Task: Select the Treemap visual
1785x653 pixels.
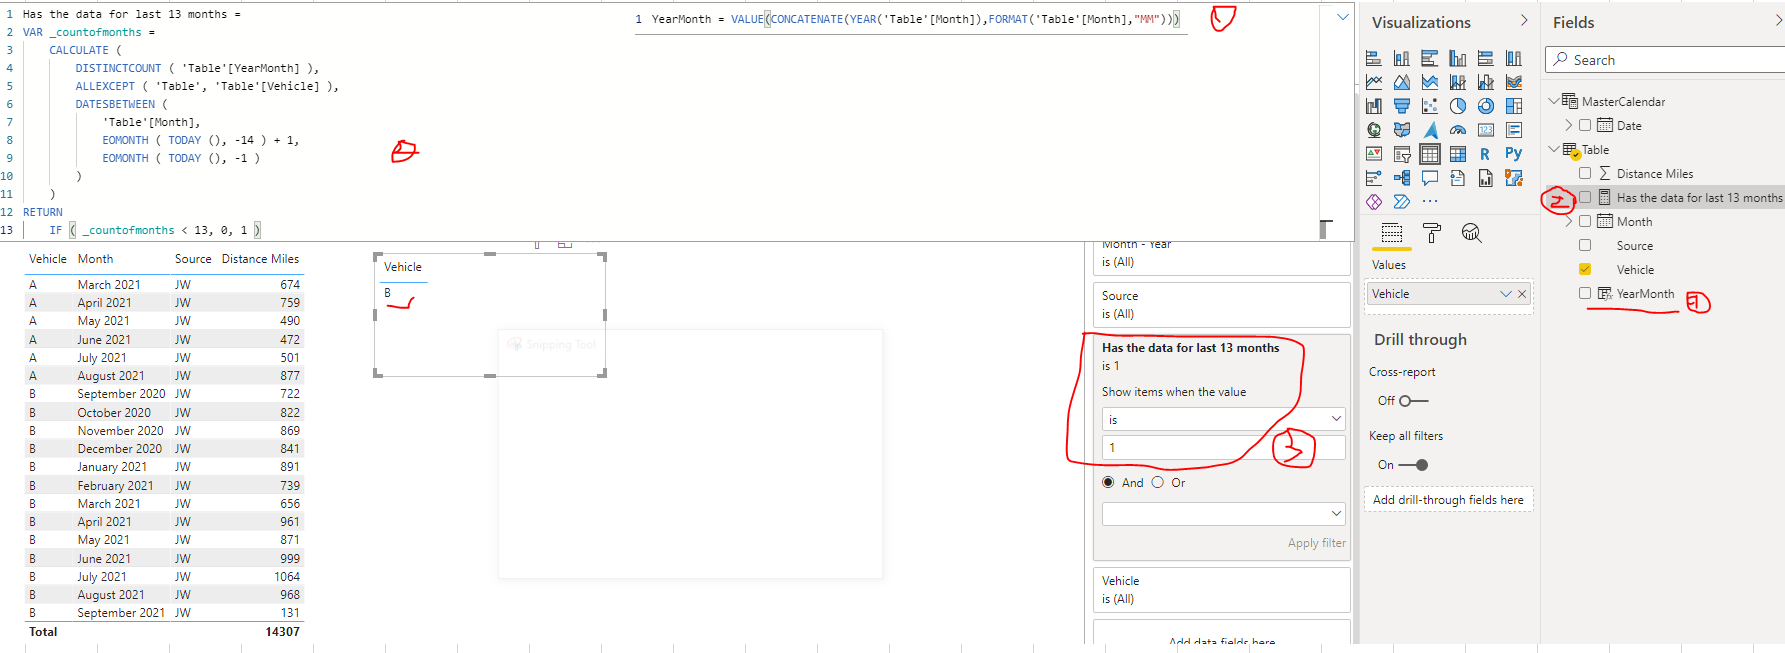Action: point(1514,106)
